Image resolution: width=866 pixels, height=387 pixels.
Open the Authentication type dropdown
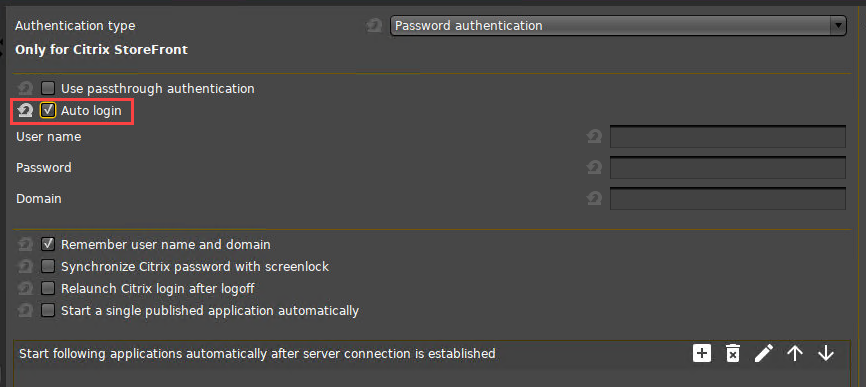(x=618, y=25)
